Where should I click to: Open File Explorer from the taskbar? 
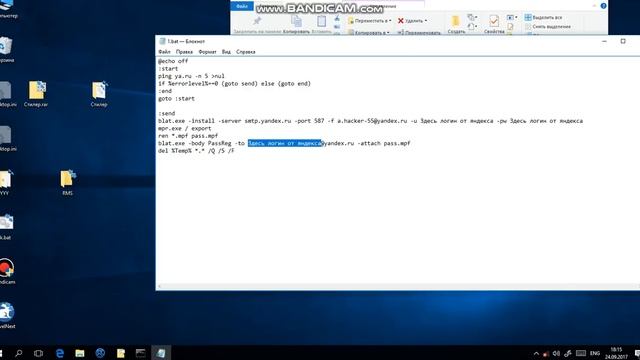point(80,353)
